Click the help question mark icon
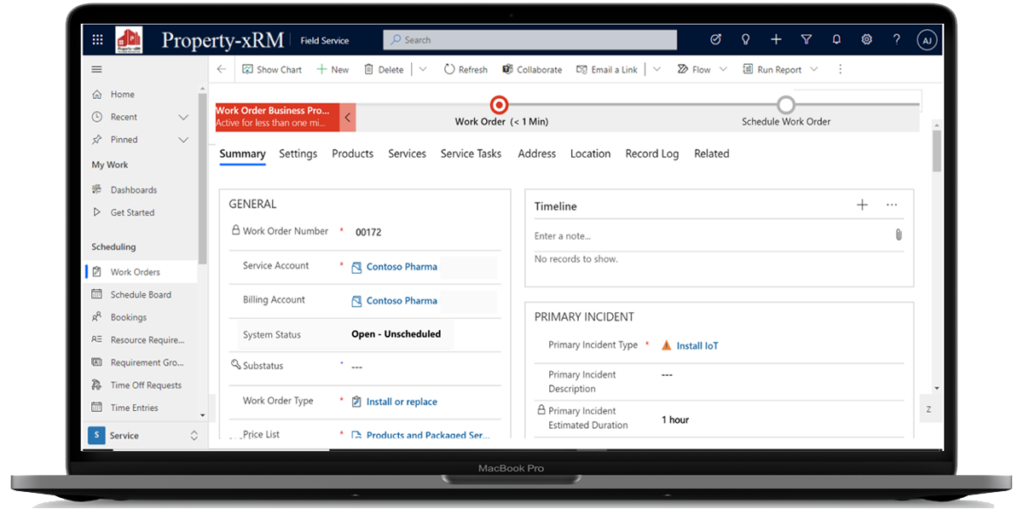Screen dimensions: 1024x515 897,40
